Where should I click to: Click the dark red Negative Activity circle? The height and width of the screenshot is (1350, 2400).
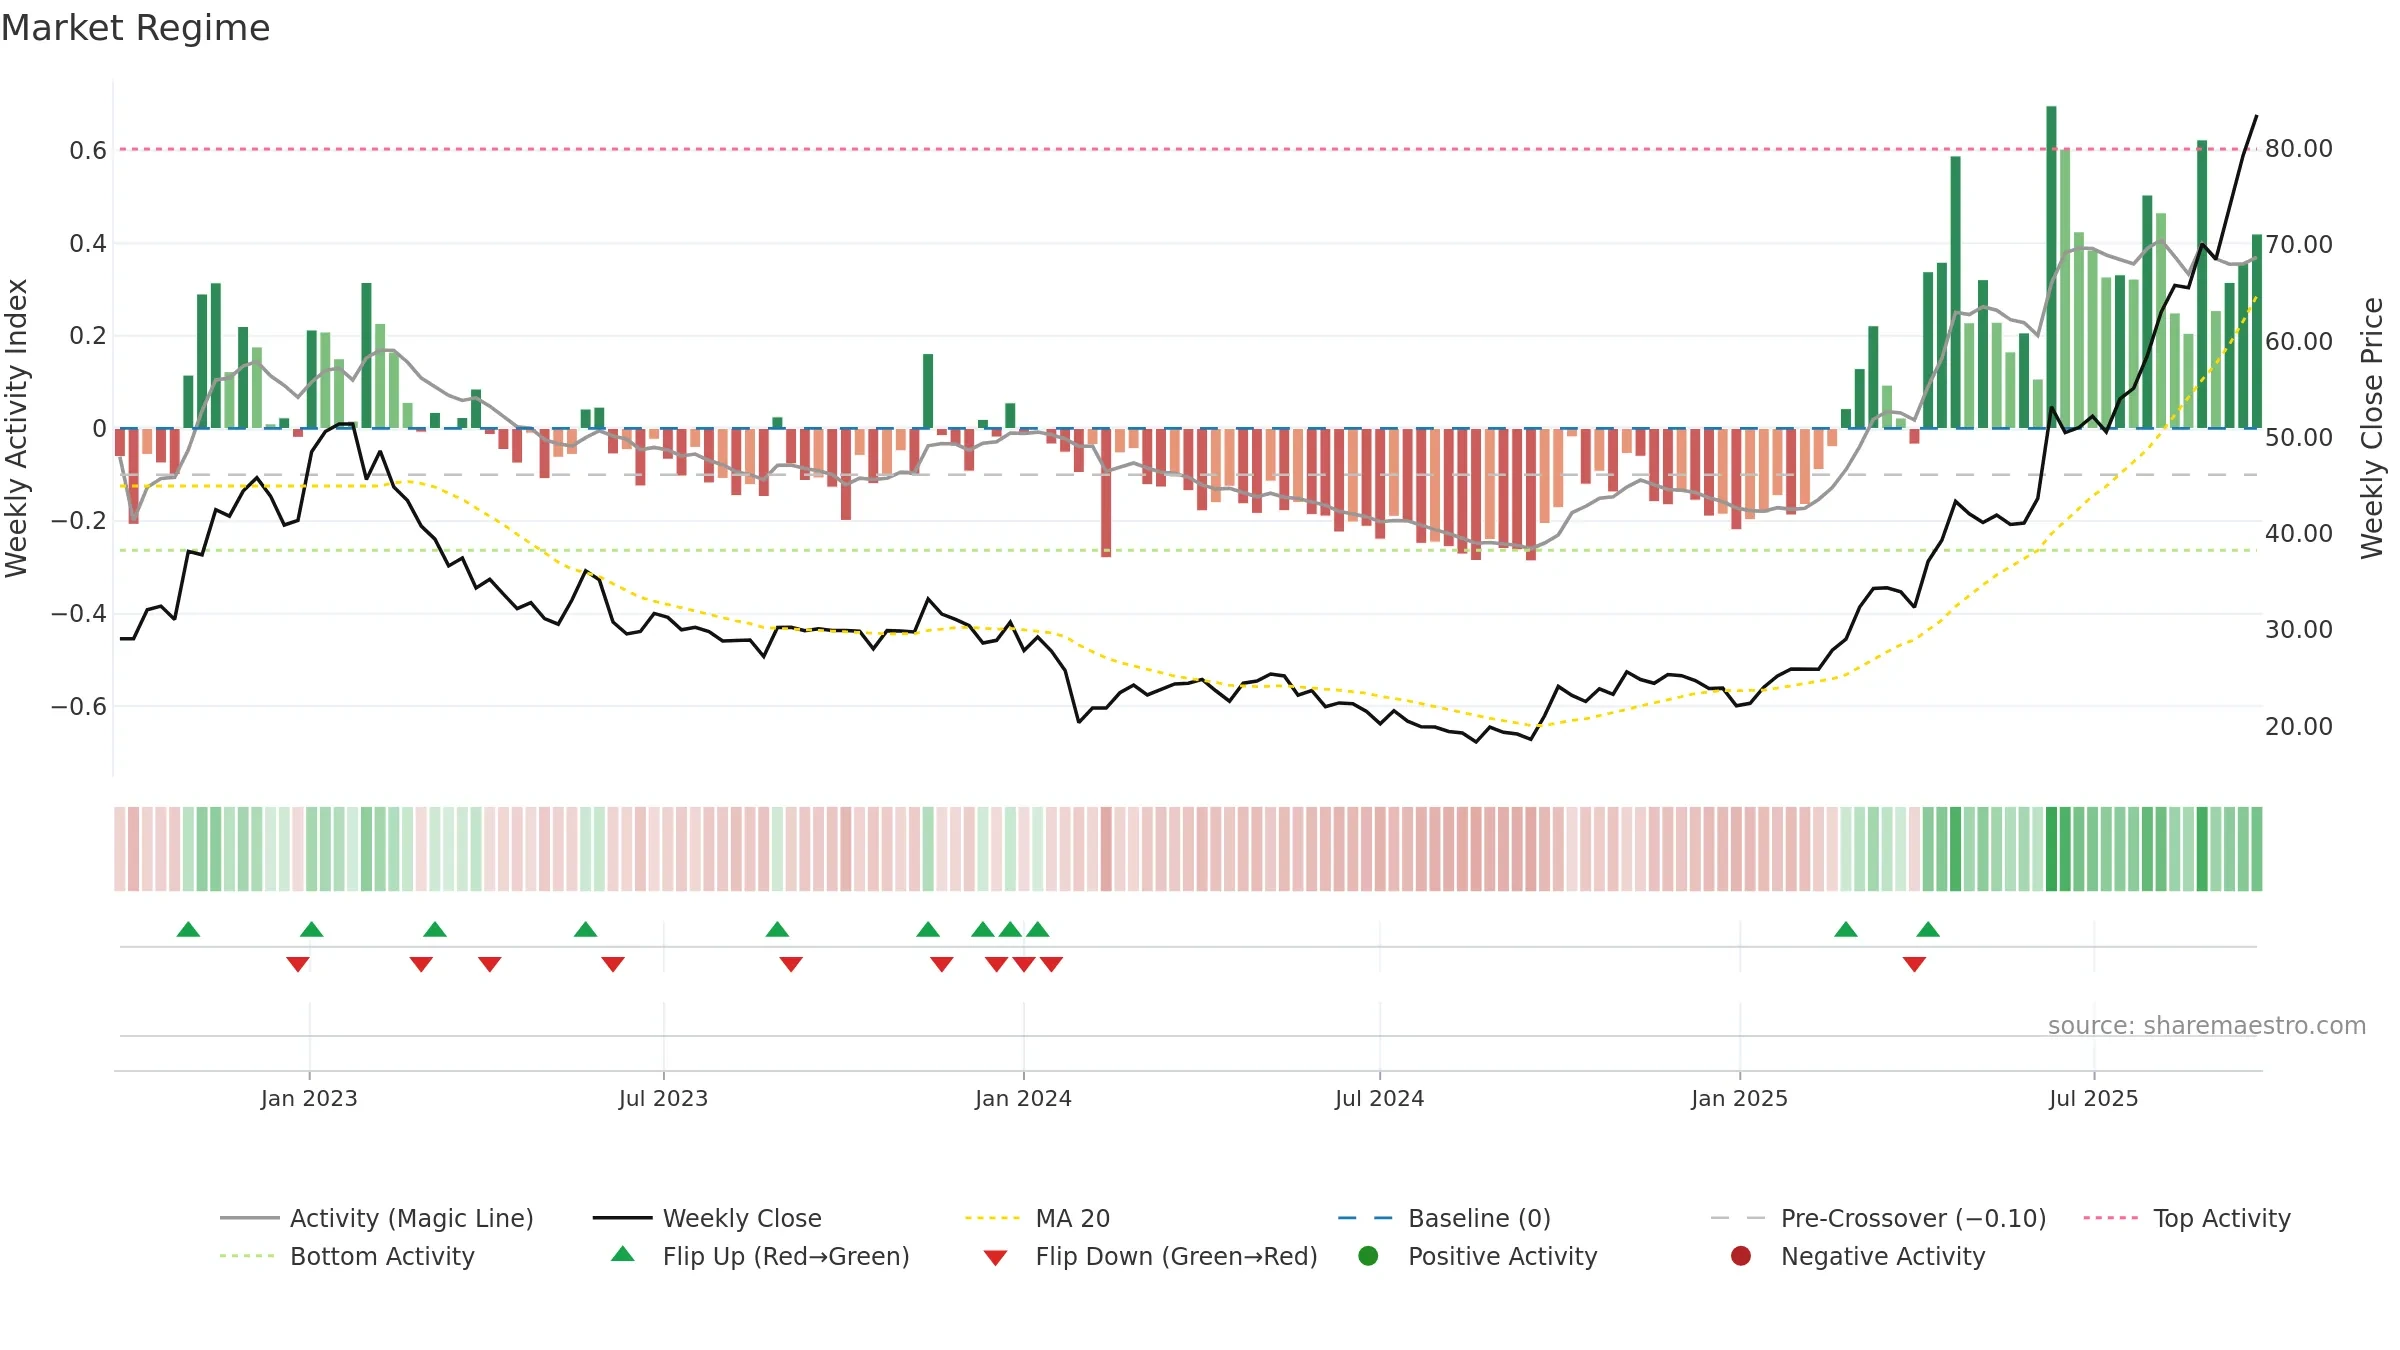pos(1741,1256)
